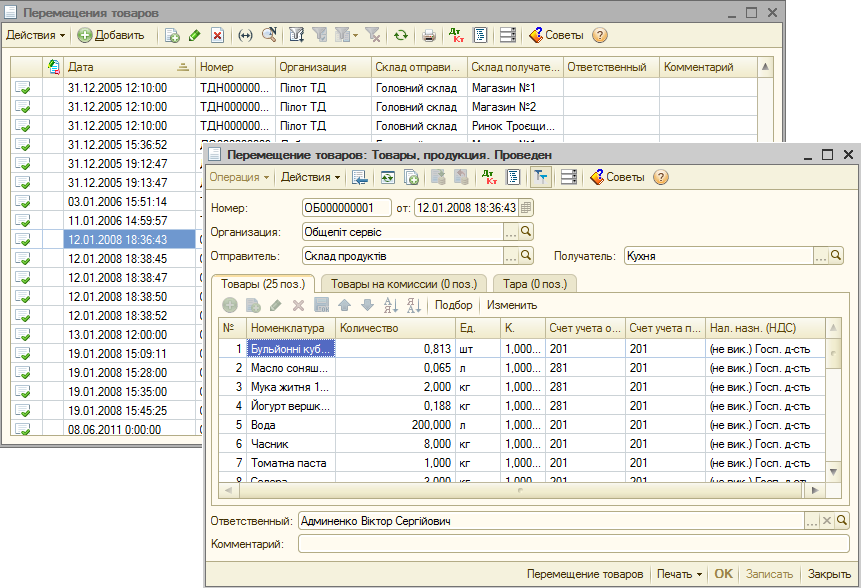Screen dimensions: 861x588
Task: Switch to the Тара (0 поз.) tab
Action: [x=534, y=284]
